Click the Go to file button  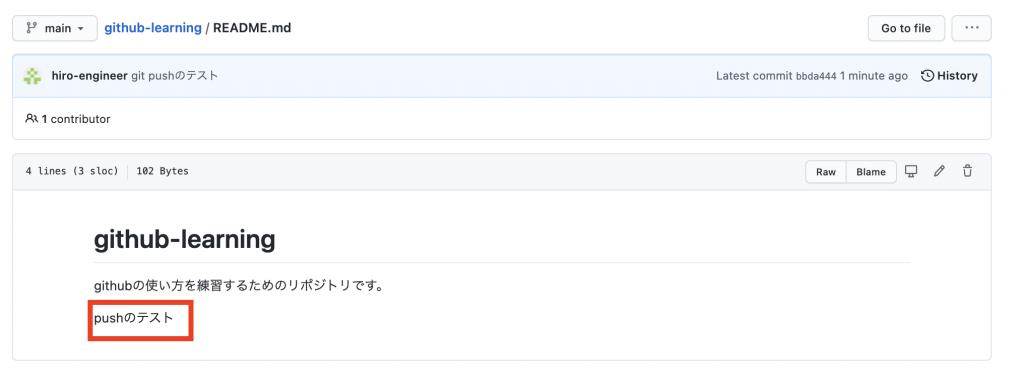point(906,28)
